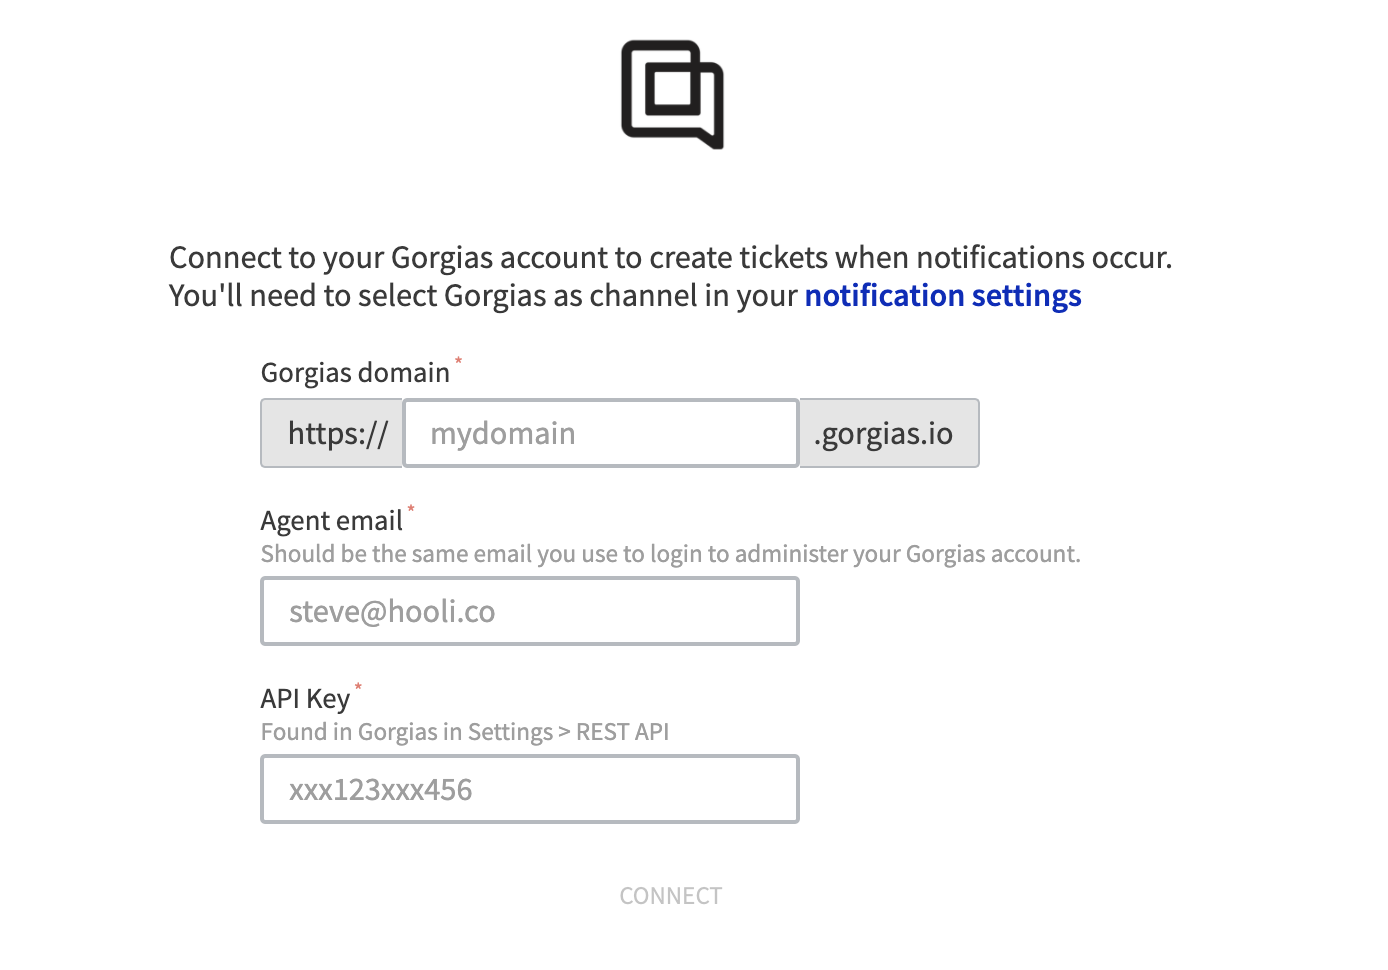Click the Gorgias domain label
Viewport: 1388px width, 970px height.
355,373
